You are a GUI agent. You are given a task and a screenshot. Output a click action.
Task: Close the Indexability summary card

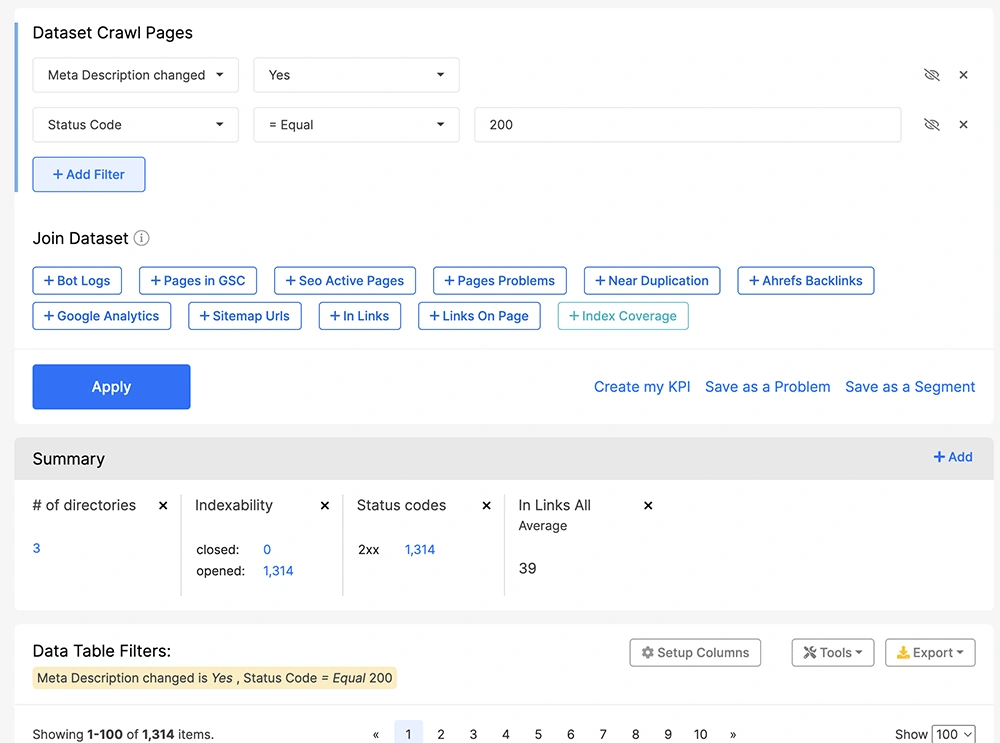point(325,506)
